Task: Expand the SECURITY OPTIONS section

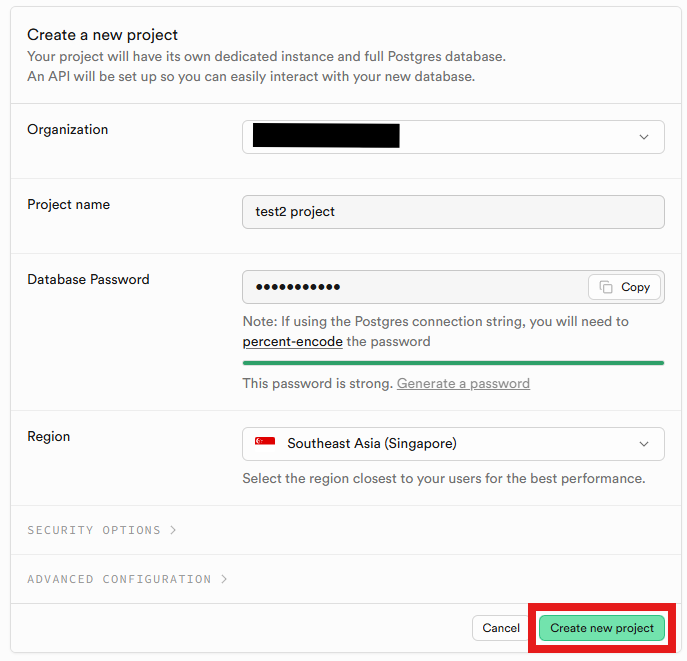Action: coord(102,530)
